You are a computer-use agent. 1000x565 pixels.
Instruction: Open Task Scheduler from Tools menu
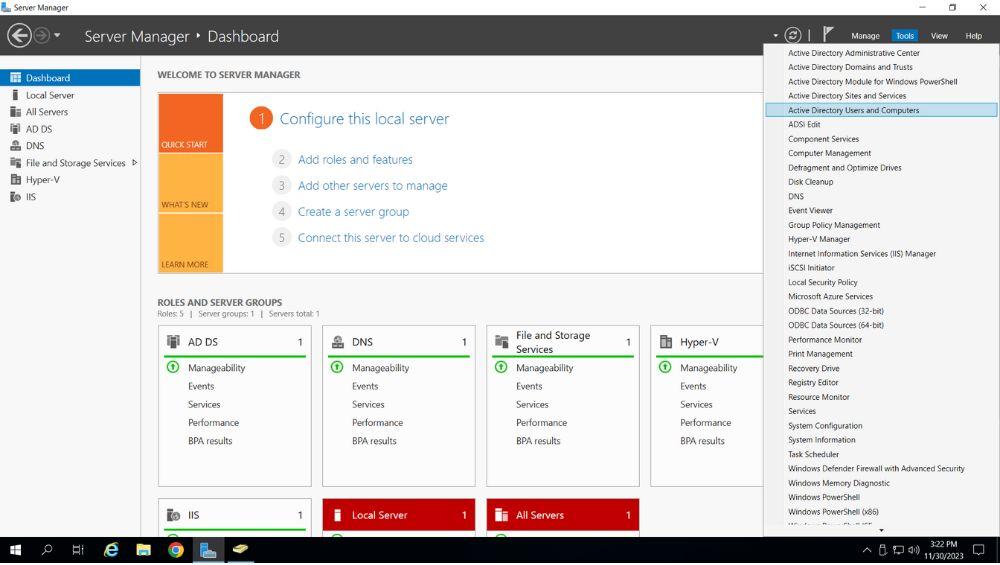[813, 455]
